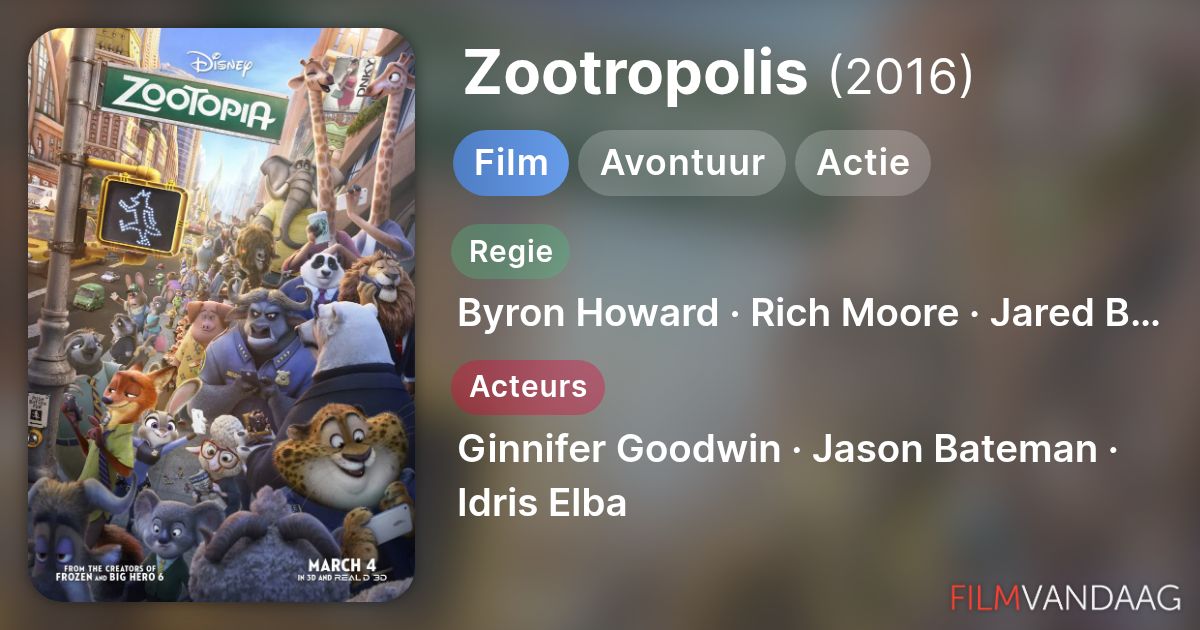
Task: Select the Actie genre tag
Action: 863,163
